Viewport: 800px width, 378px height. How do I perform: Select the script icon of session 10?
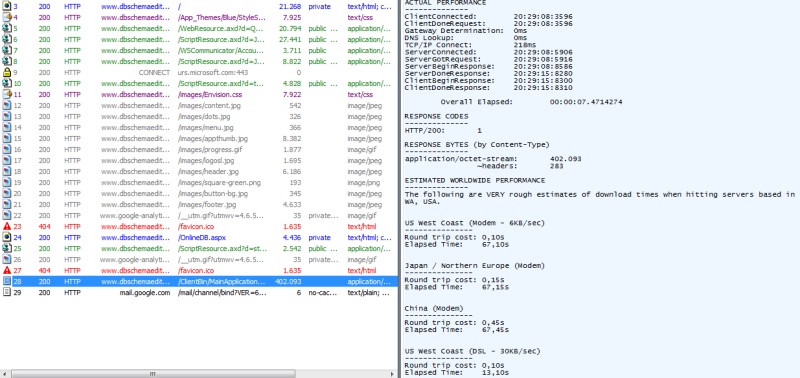[x=7, y=84]
